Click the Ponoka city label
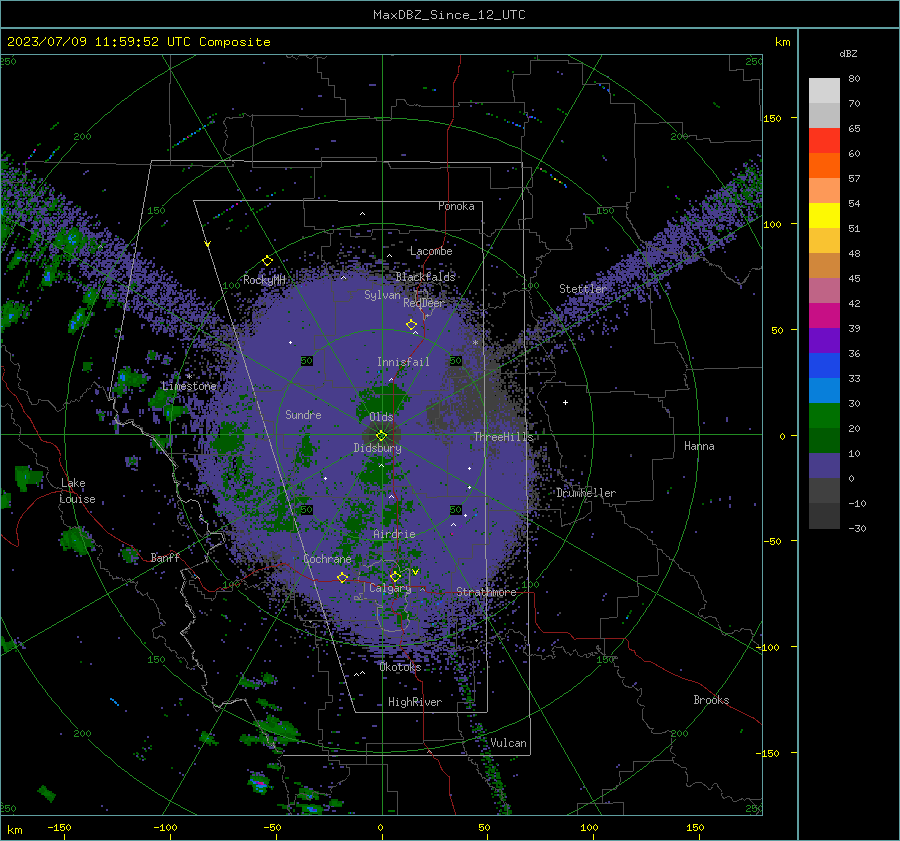The height and width of the screenshot is (841, 900). [456, 206]
